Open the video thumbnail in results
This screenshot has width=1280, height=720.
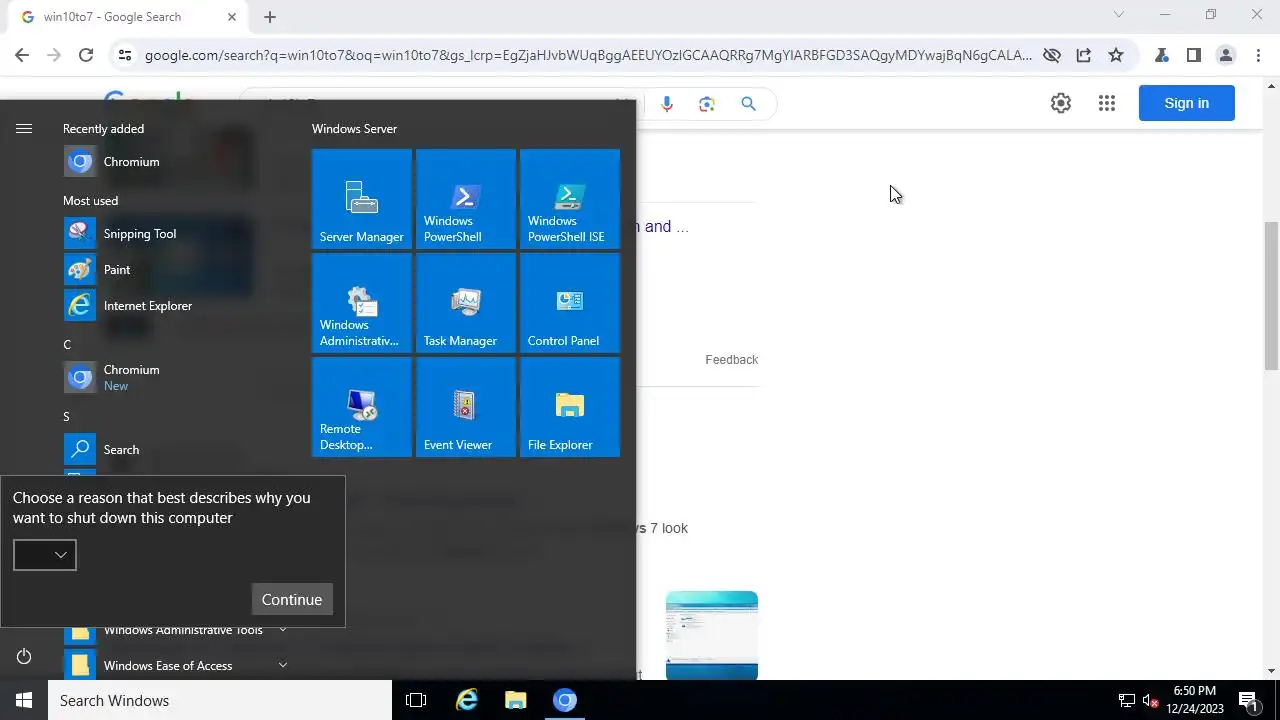712,635
